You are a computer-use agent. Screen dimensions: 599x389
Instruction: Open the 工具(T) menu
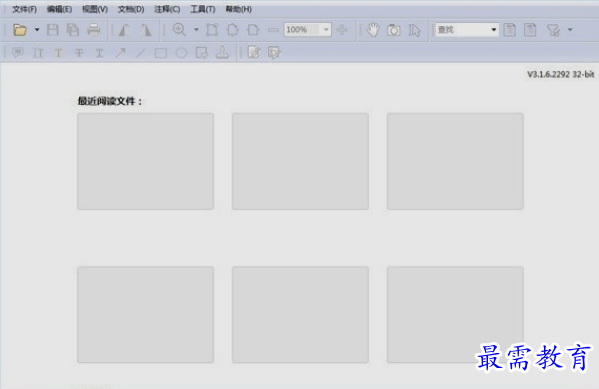pos(202,9)
